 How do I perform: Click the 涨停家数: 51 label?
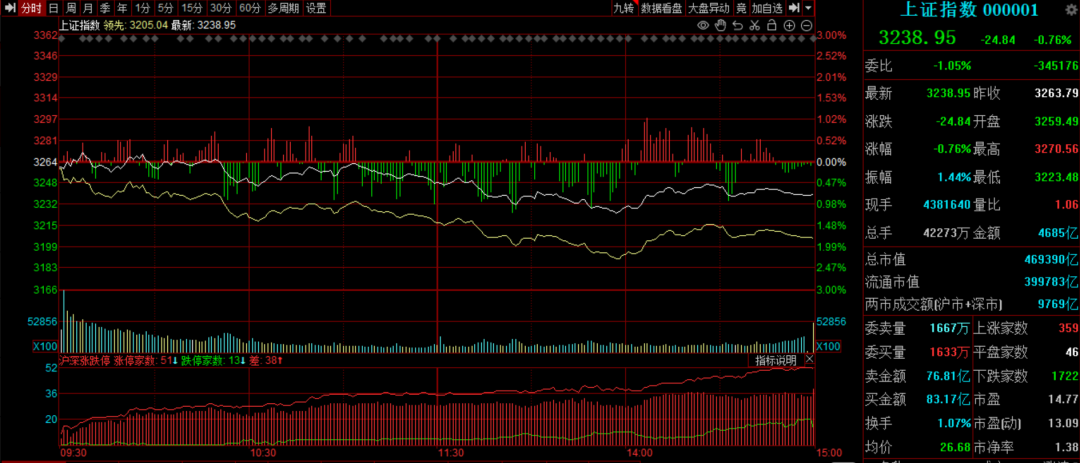click(145, 360)
